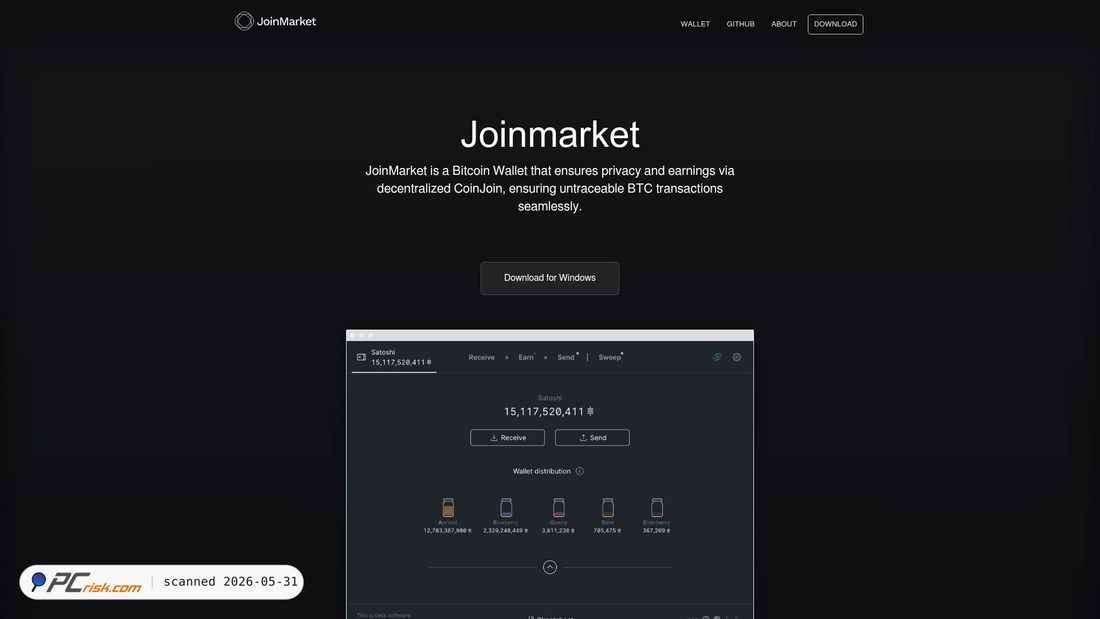Open the WALLET nav link
The width and height of the screenshot is (1100, 619).
click(695, 24)
